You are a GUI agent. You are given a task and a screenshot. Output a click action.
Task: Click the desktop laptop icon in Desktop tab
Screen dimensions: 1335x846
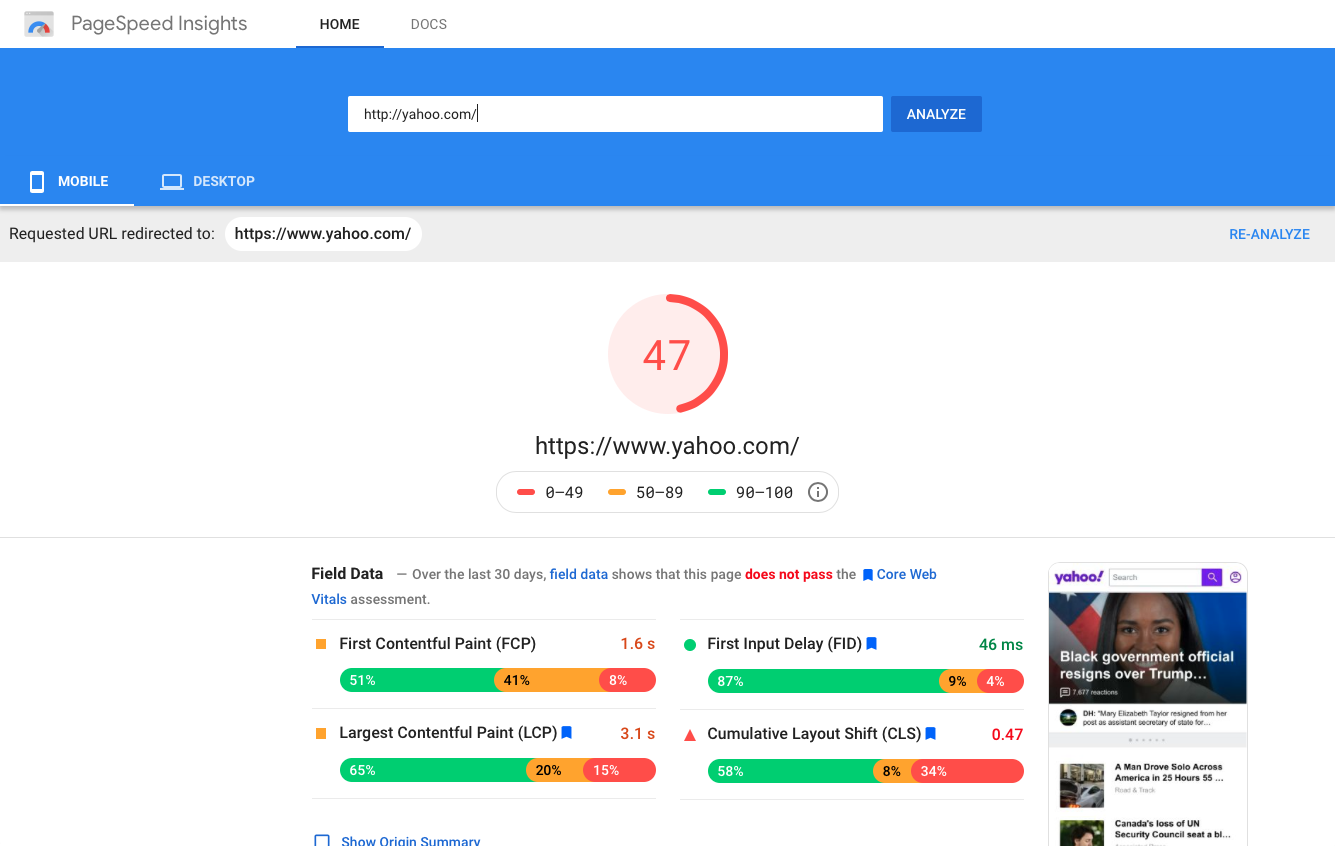172,182
